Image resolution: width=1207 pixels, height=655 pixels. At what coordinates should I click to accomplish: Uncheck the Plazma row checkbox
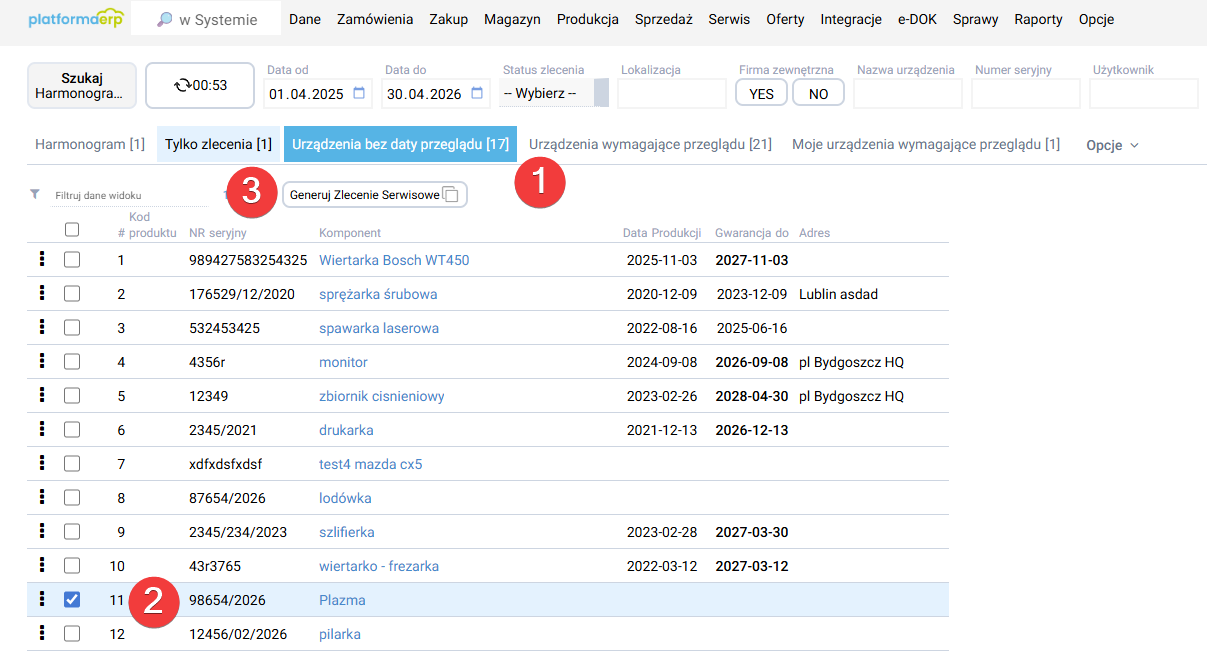[x=72, y=600]
